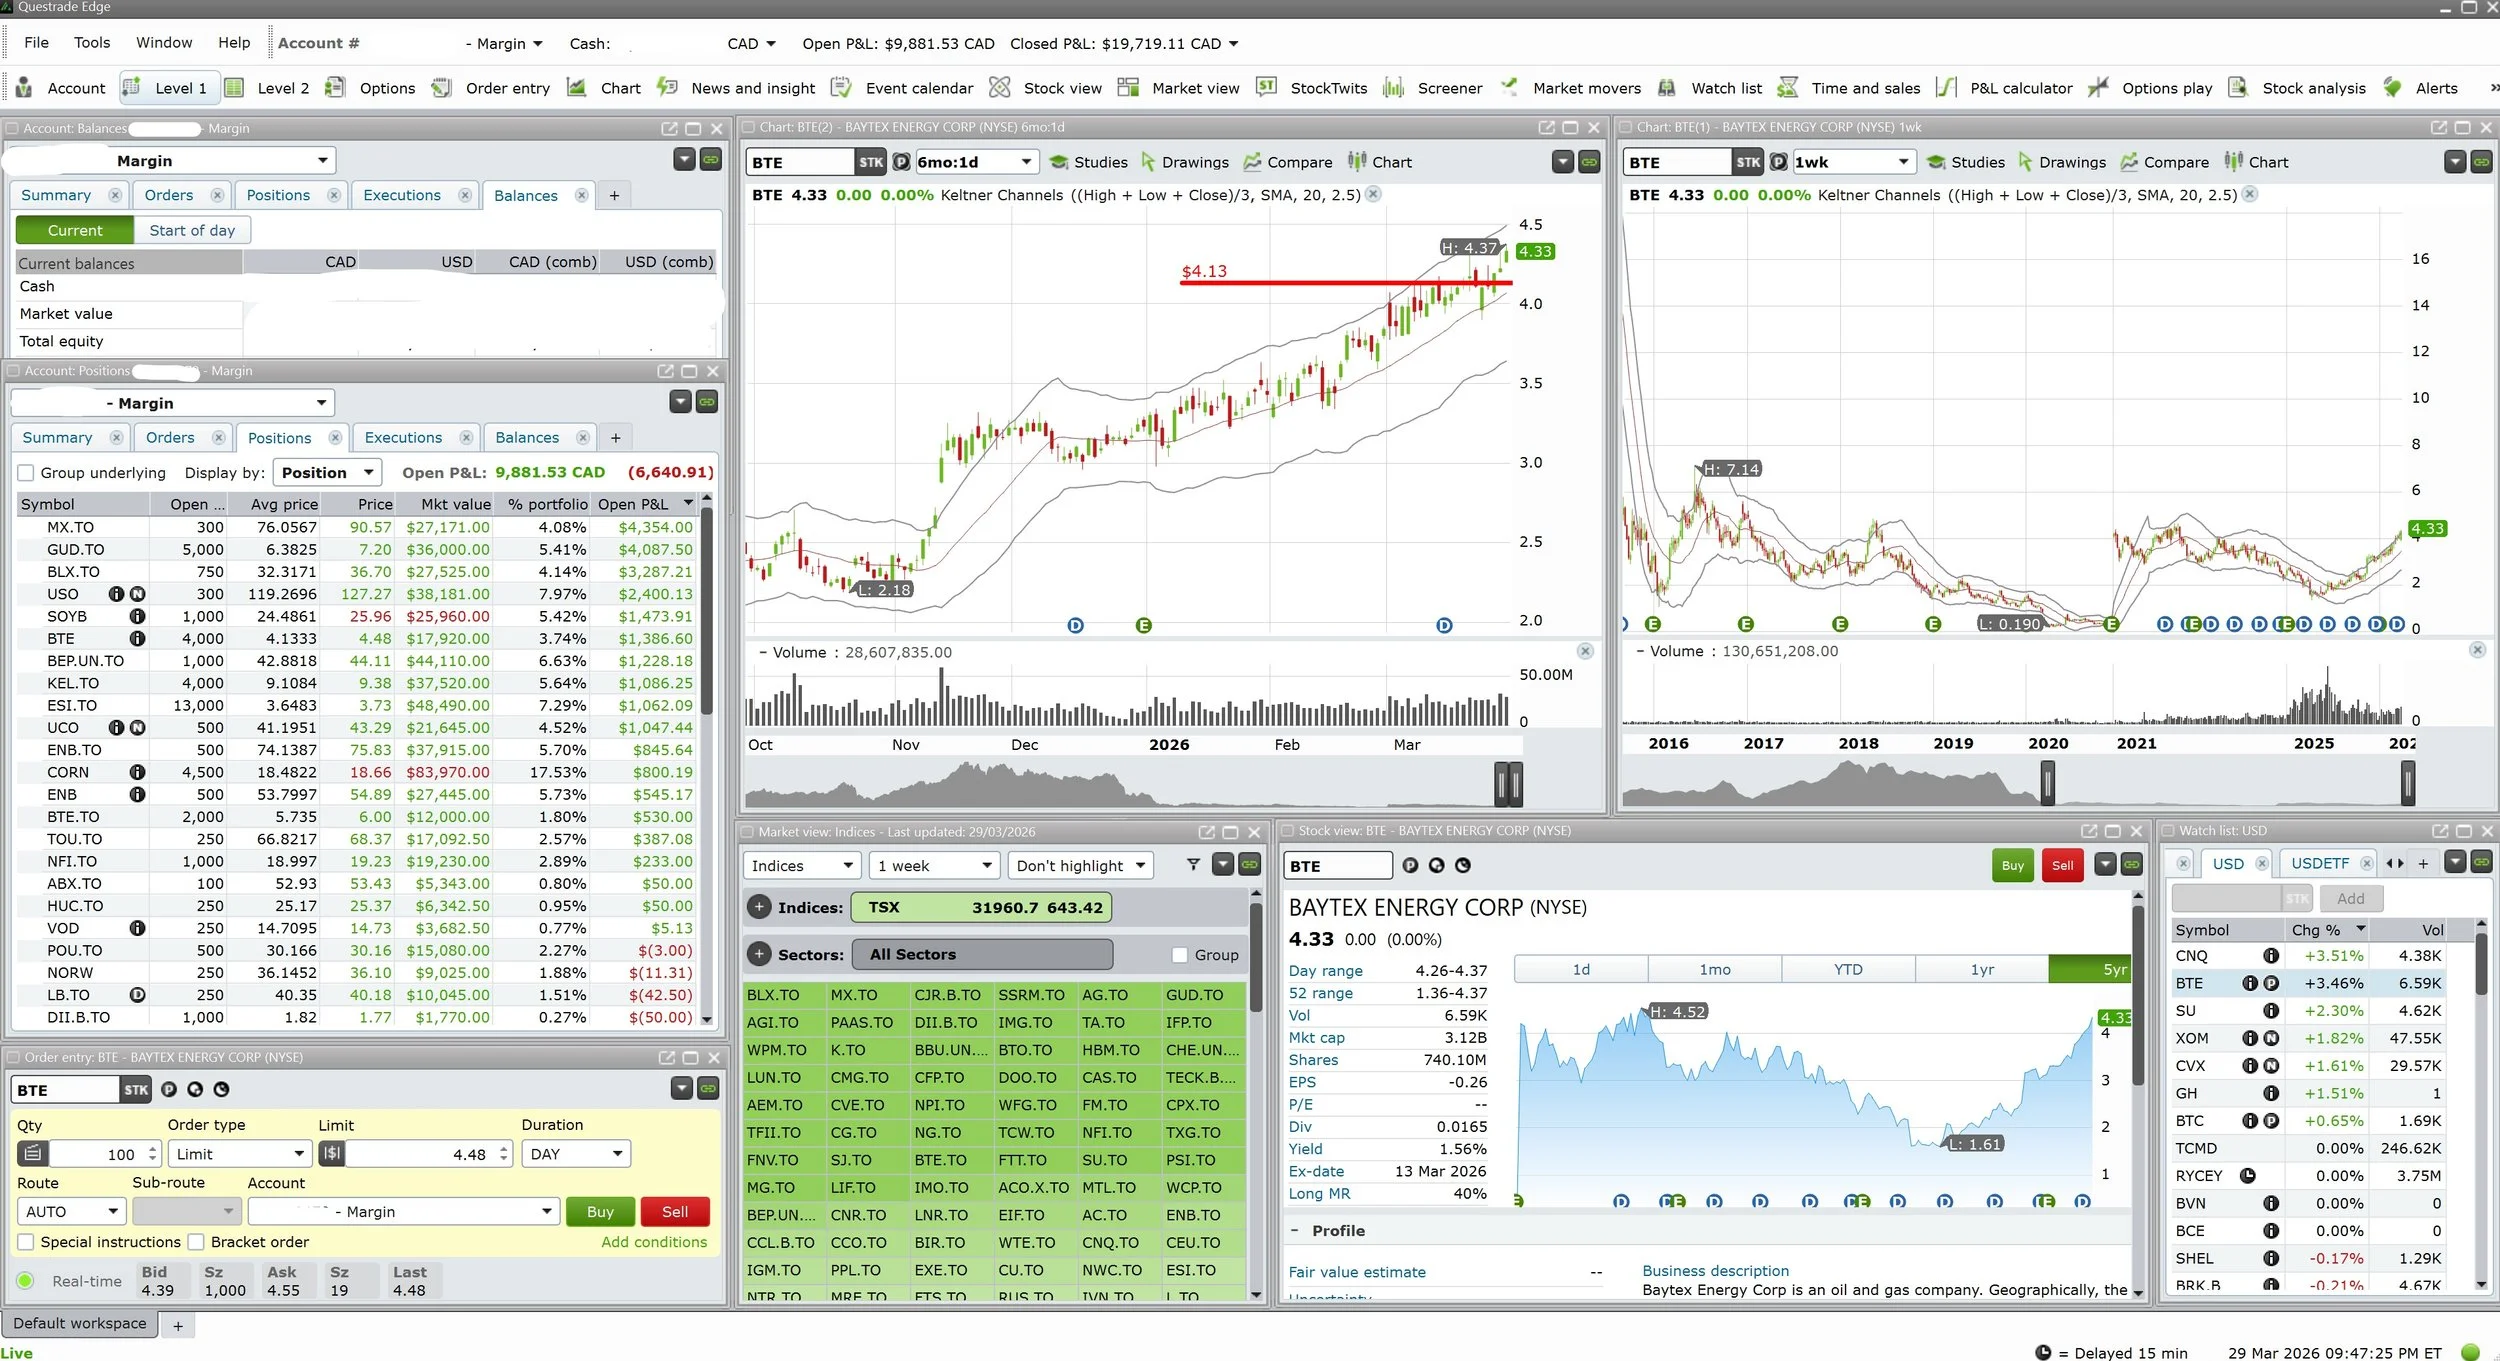Enable the Group underlying checkbox

tap(27, 473)
